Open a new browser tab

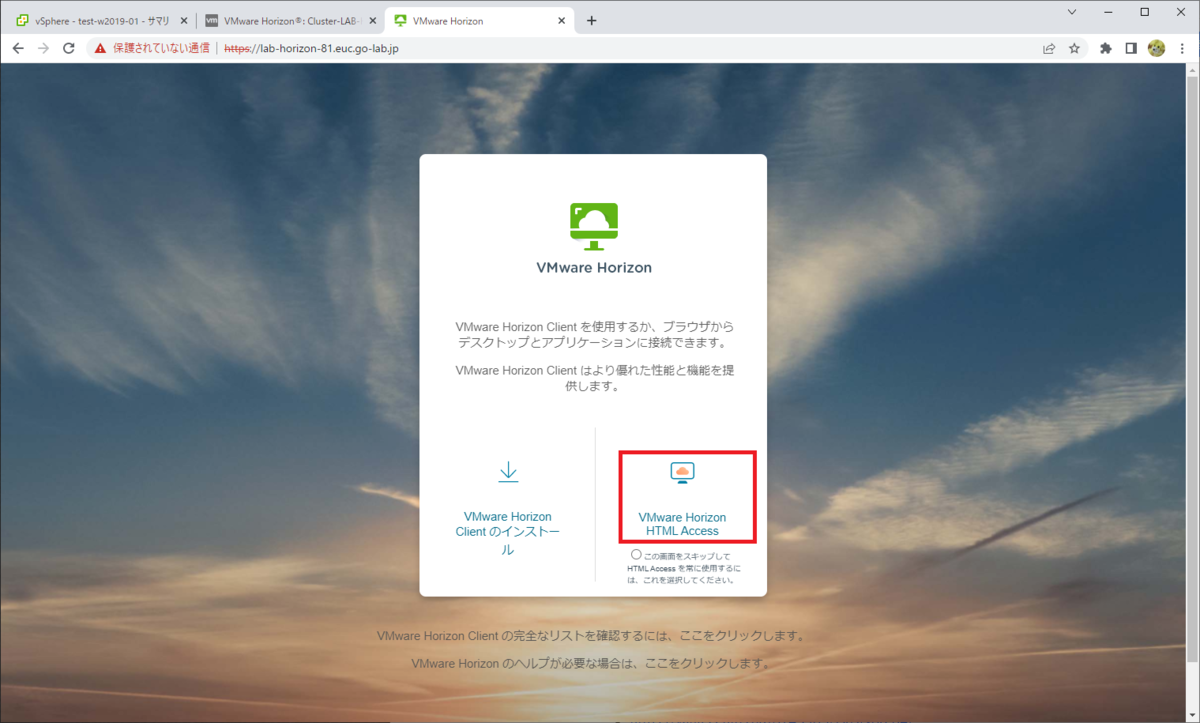tap(591, 20)
